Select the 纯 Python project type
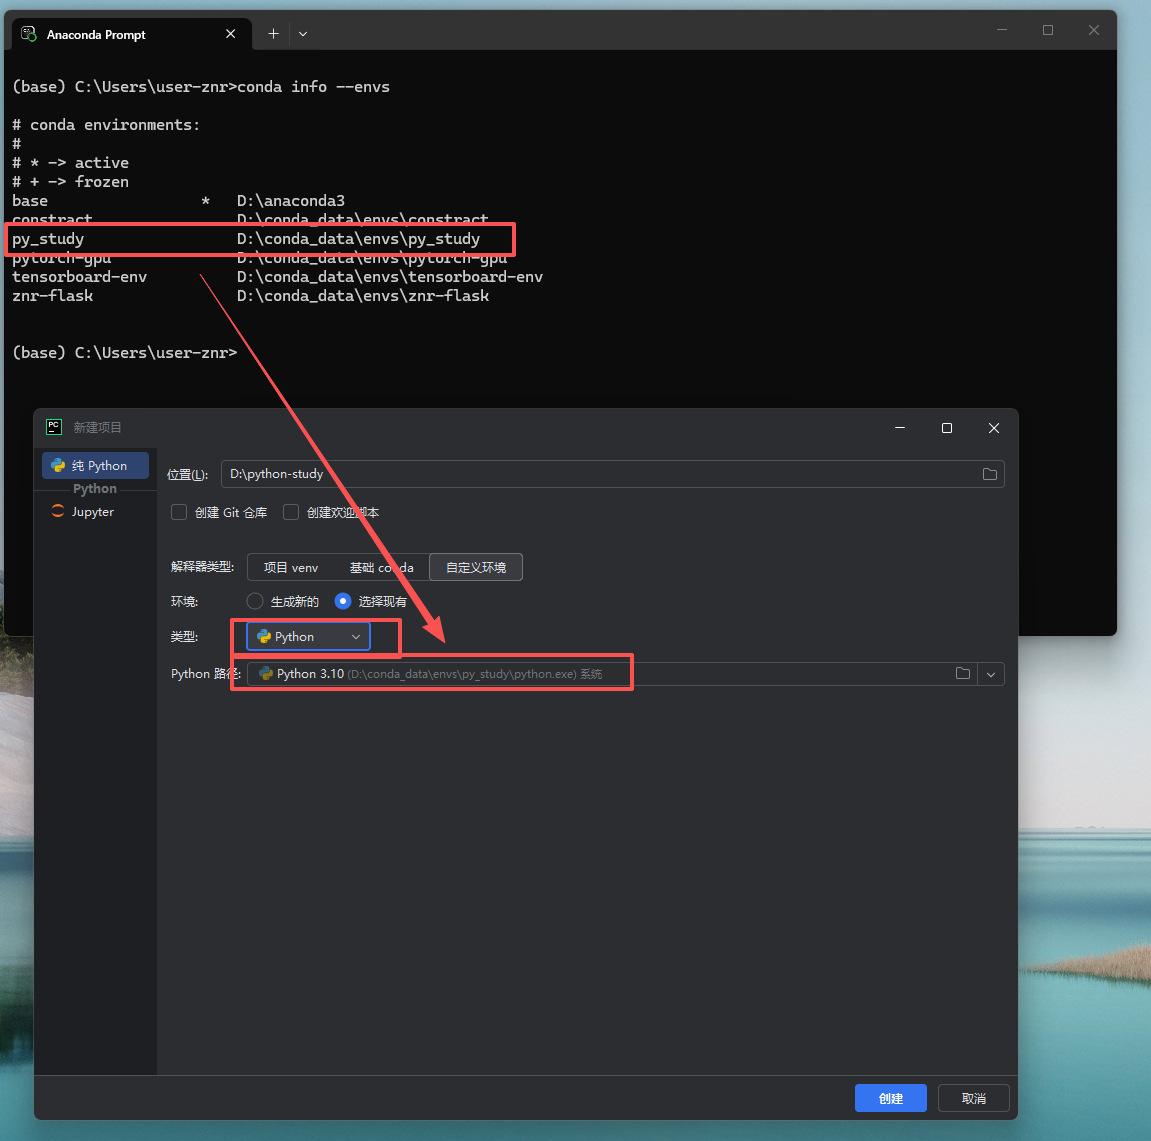 pyautogui.click(x=95, y=466)
